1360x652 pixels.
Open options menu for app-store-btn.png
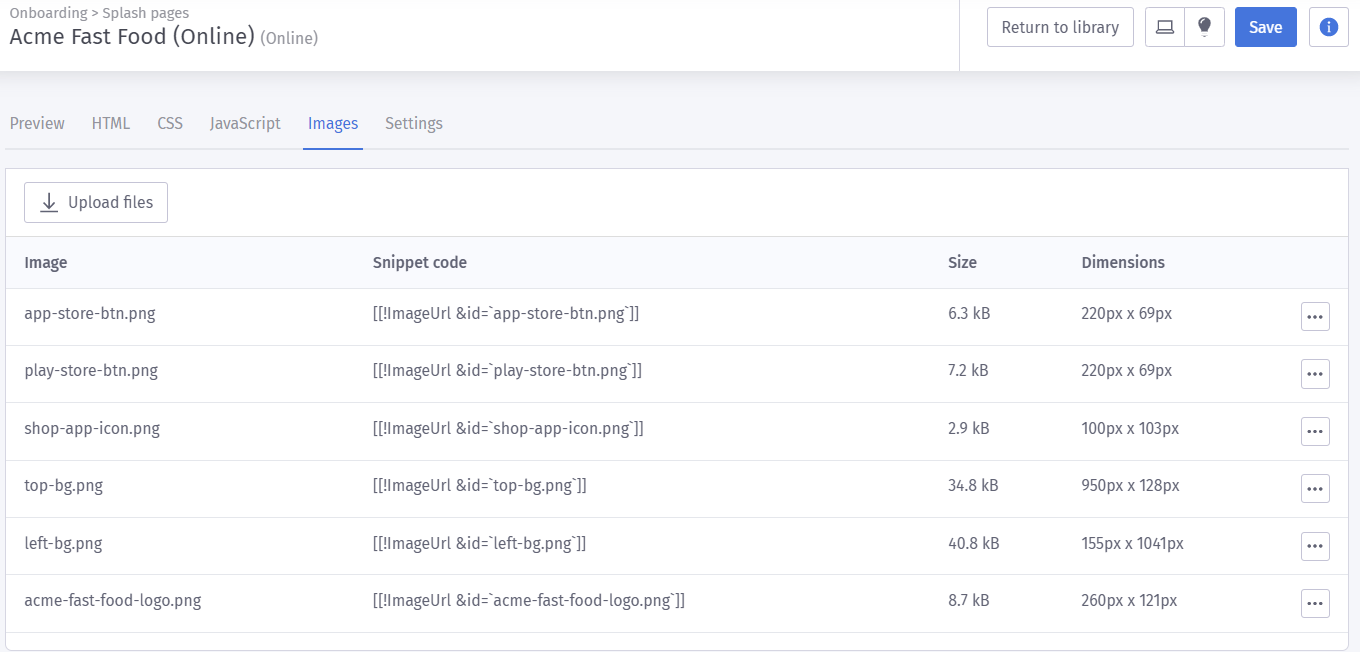[1315, 317]
